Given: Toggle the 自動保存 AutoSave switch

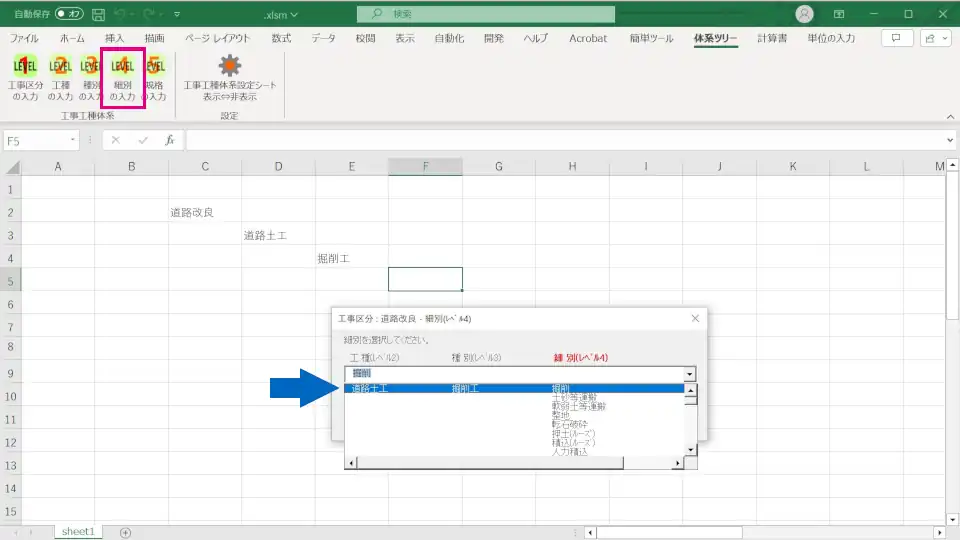Looking at the screenshot, I should point(69,13).
